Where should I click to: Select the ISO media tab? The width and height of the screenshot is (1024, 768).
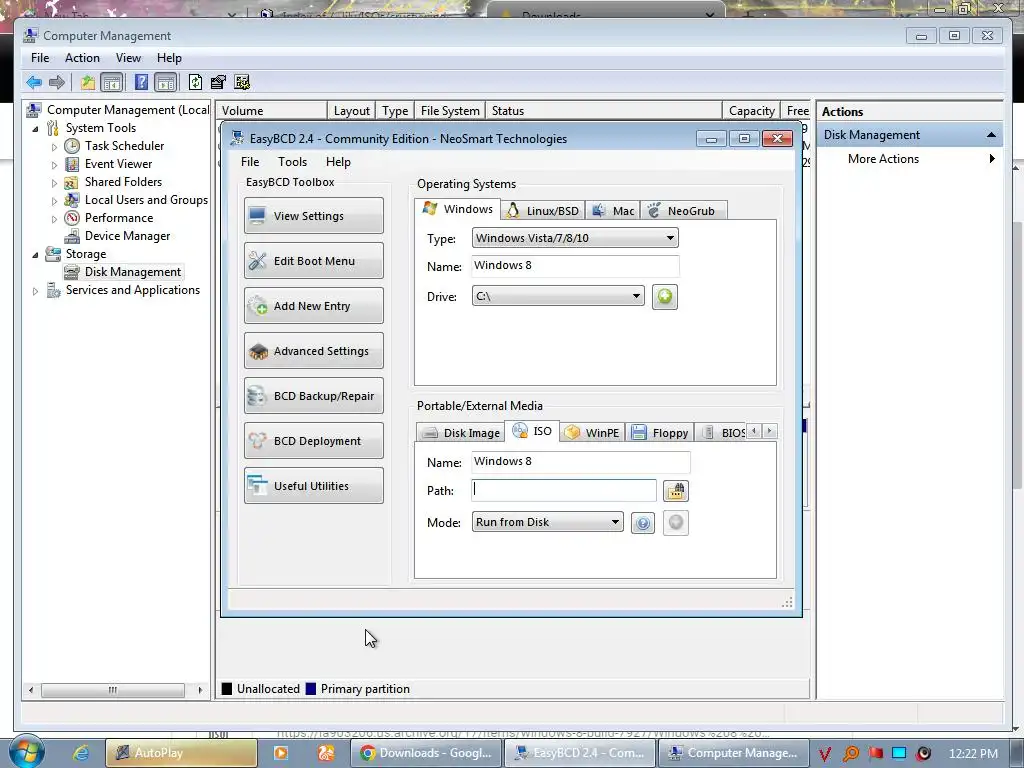532,431
